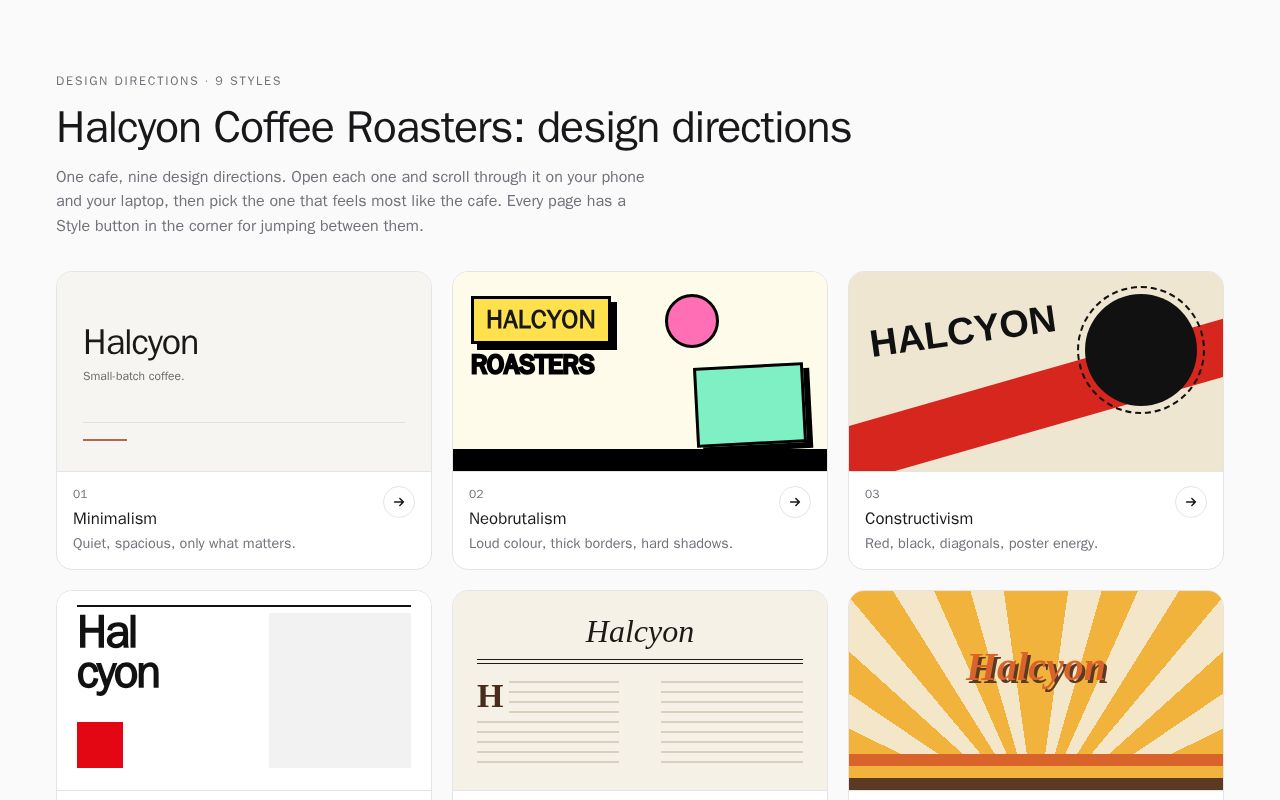Click the page heading 'Halcyon Coffee Roasters: design directions'
The height and width of the screenshot is (800, 1280).
coord(454,128)
